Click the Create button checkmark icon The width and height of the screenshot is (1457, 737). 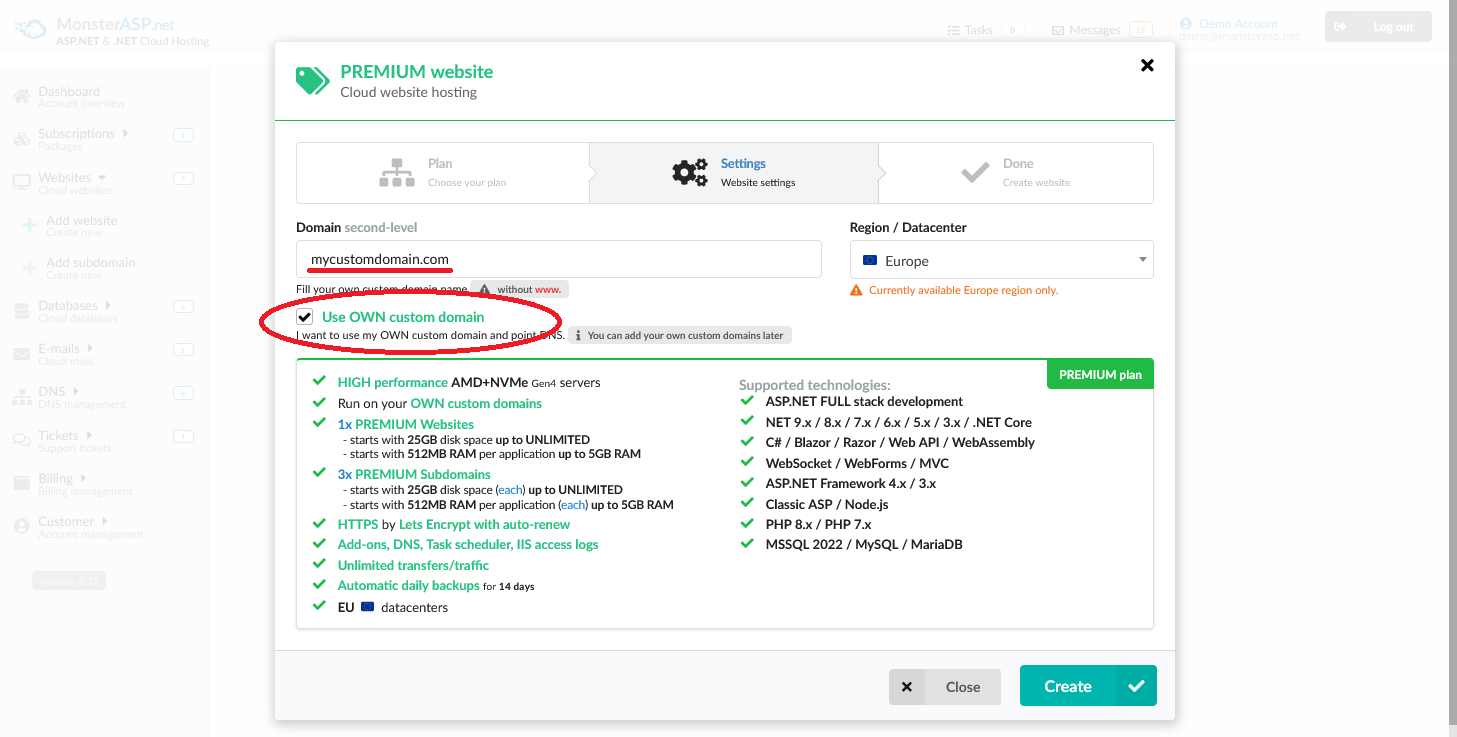click(1135, 686)
